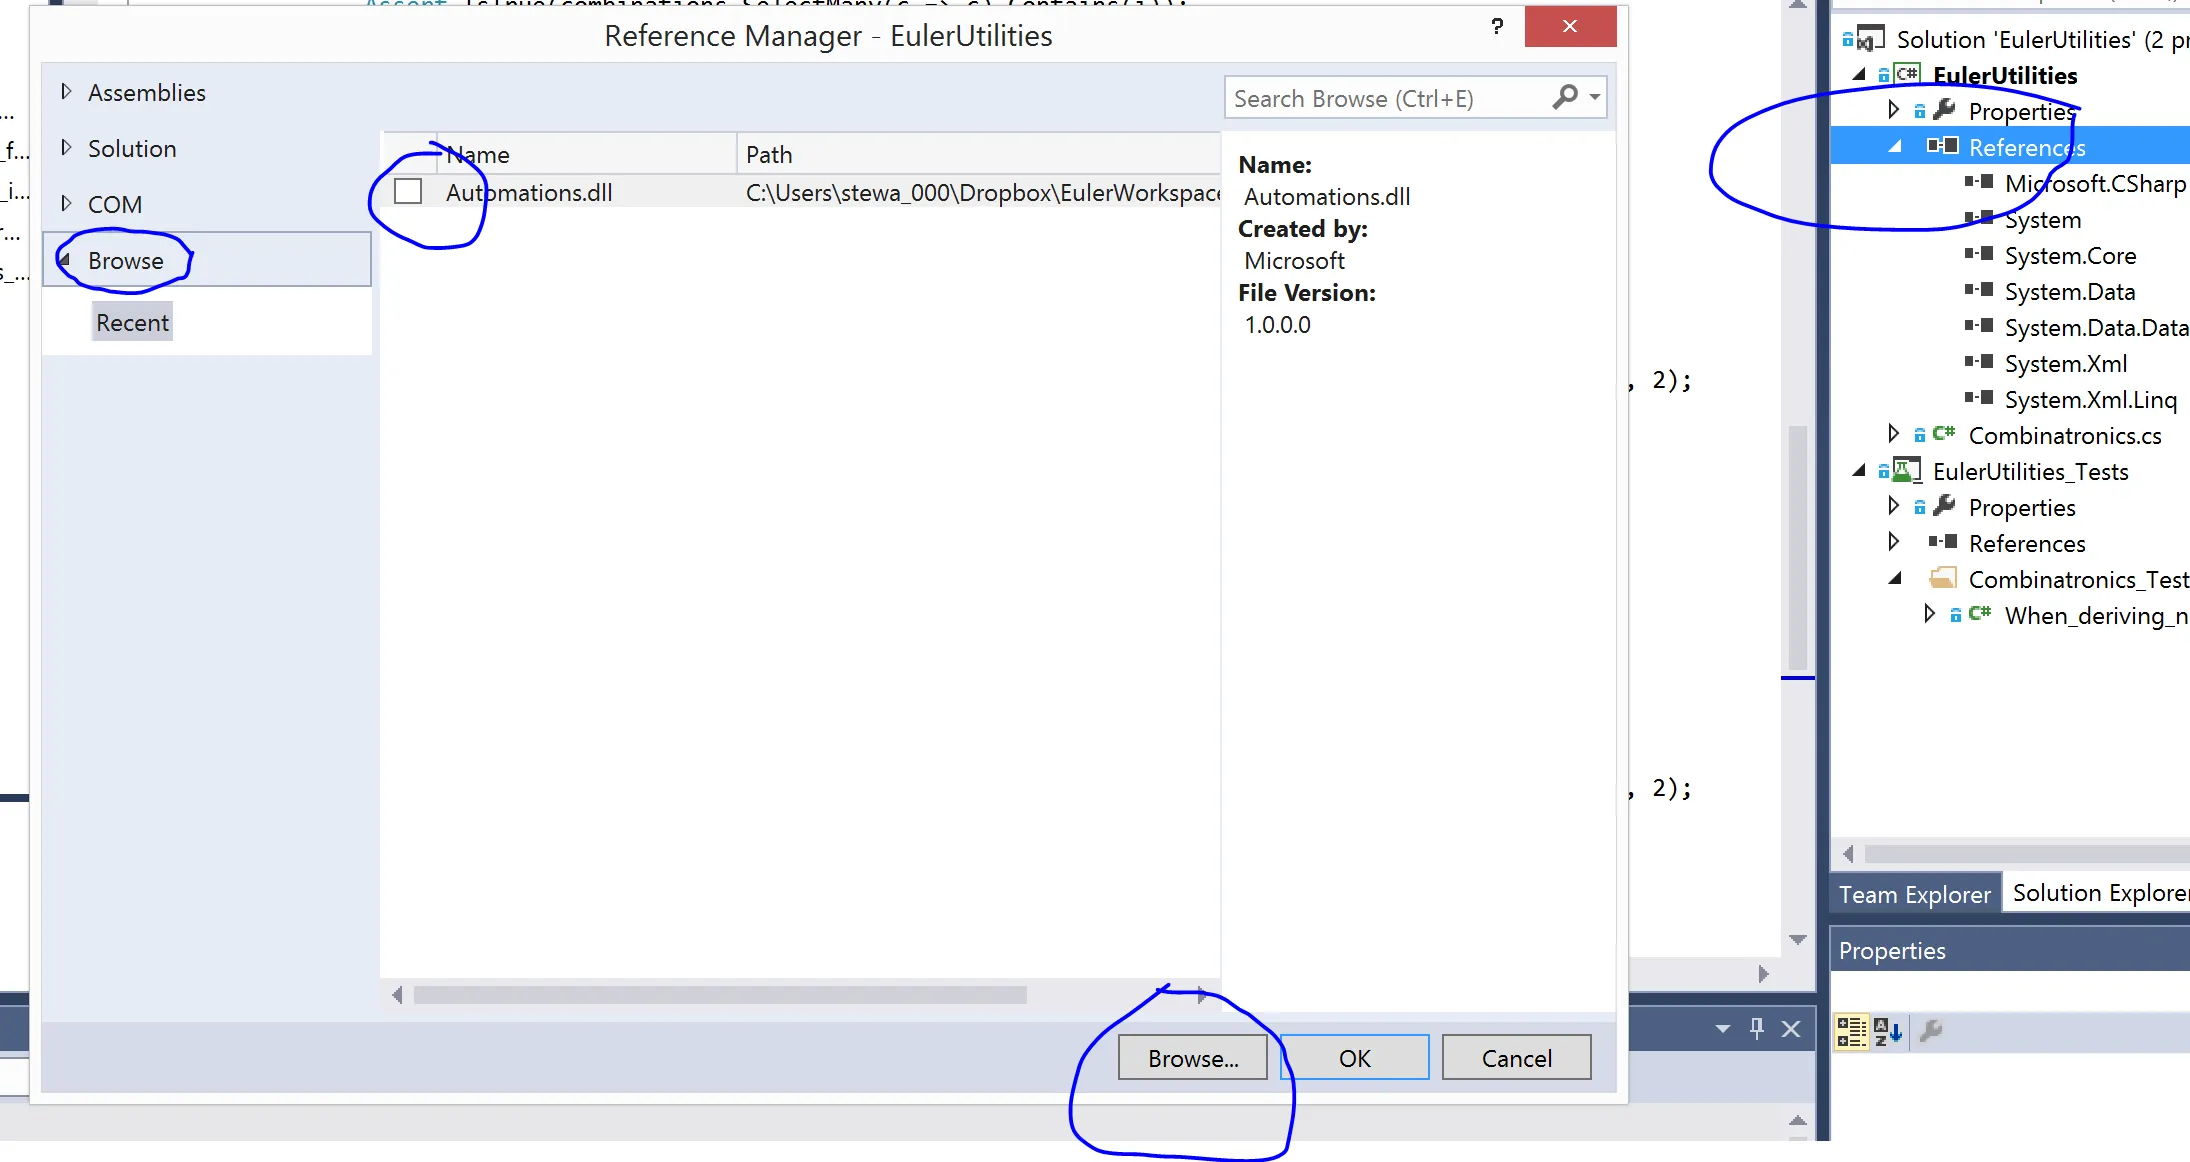Open the search options dropdown arrow

1595,97
